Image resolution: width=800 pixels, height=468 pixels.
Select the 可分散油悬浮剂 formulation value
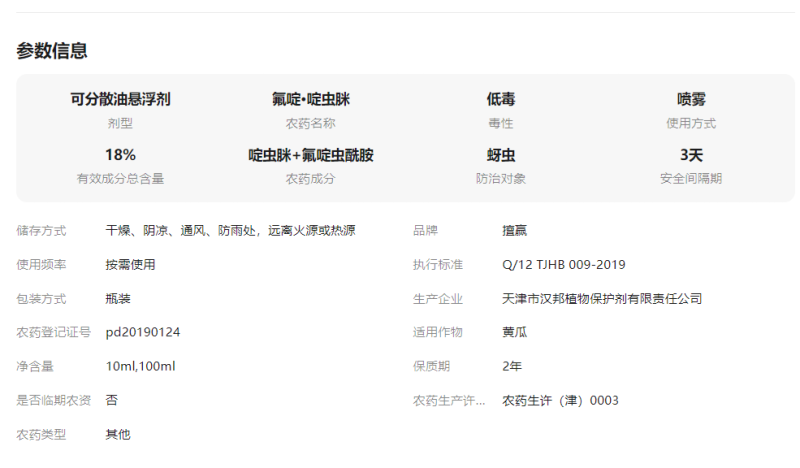pos(120,99)
